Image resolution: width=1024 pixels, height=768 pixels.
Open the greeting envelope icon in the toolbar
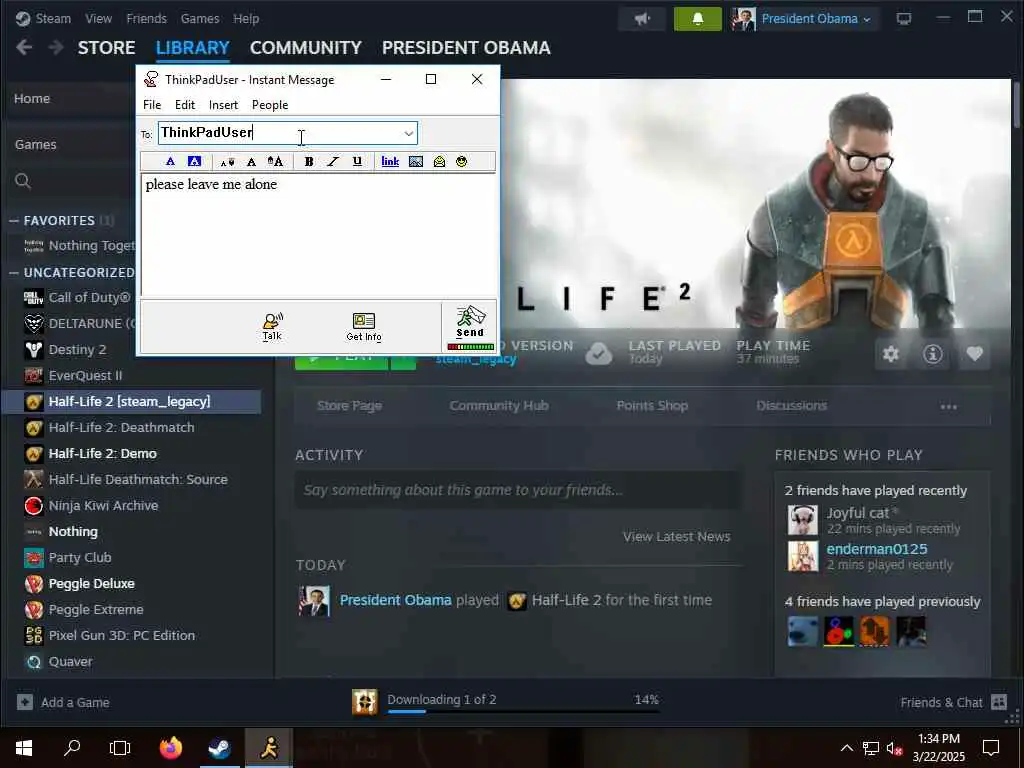coord(440,161)
